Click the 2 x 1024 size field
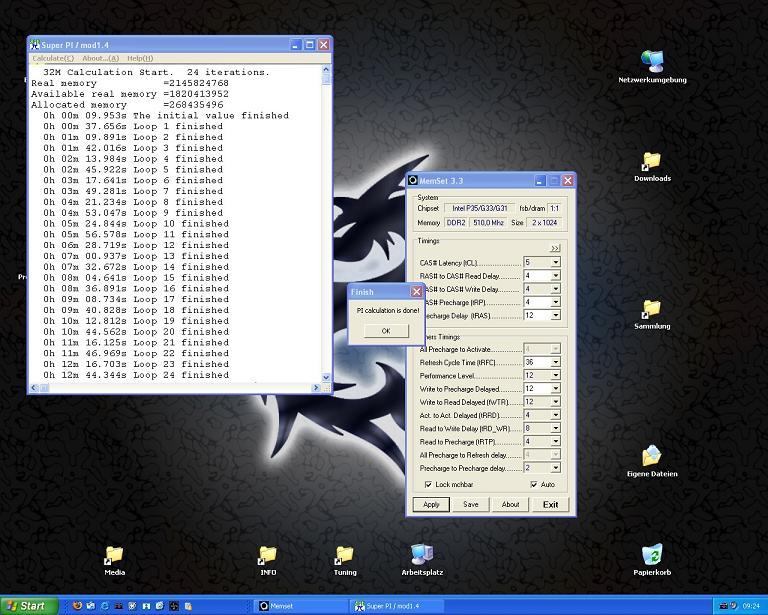768x615 pixels. point(545,222)
